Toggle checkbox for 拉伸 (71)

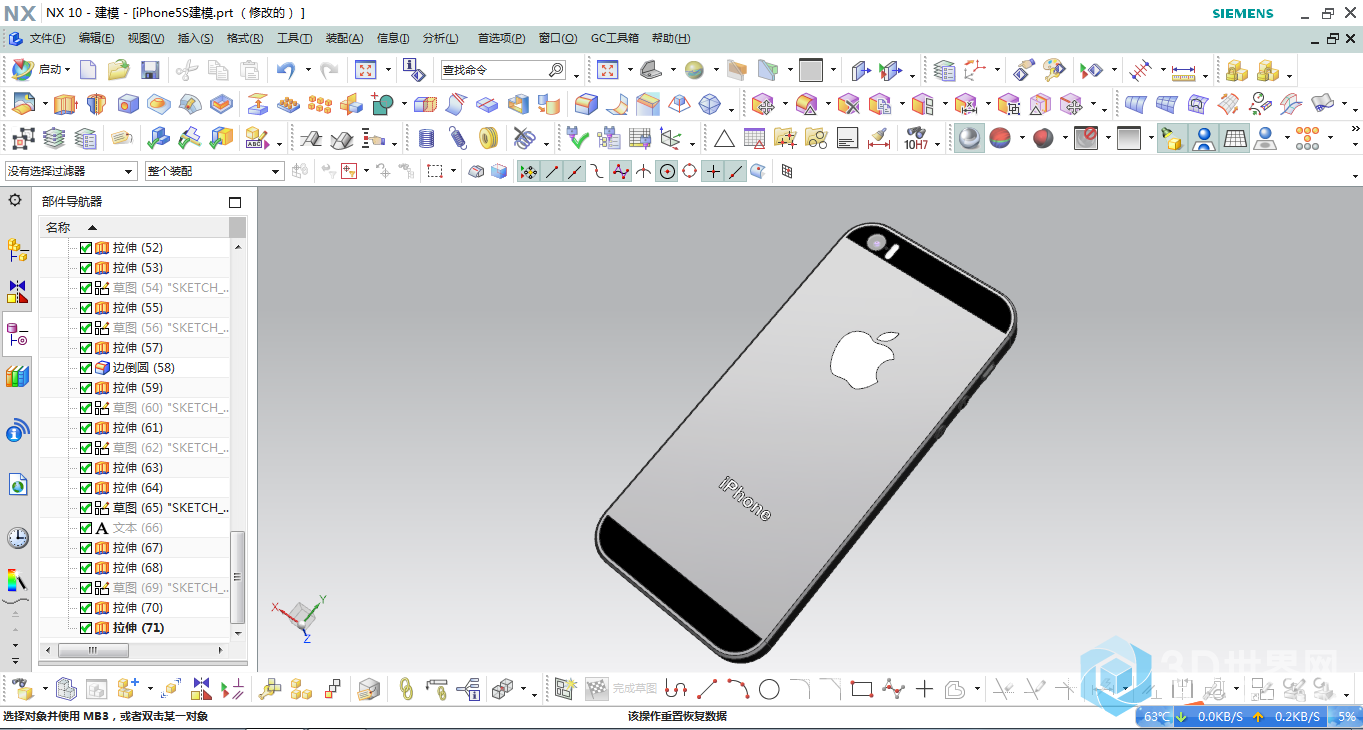coord(86,628)
